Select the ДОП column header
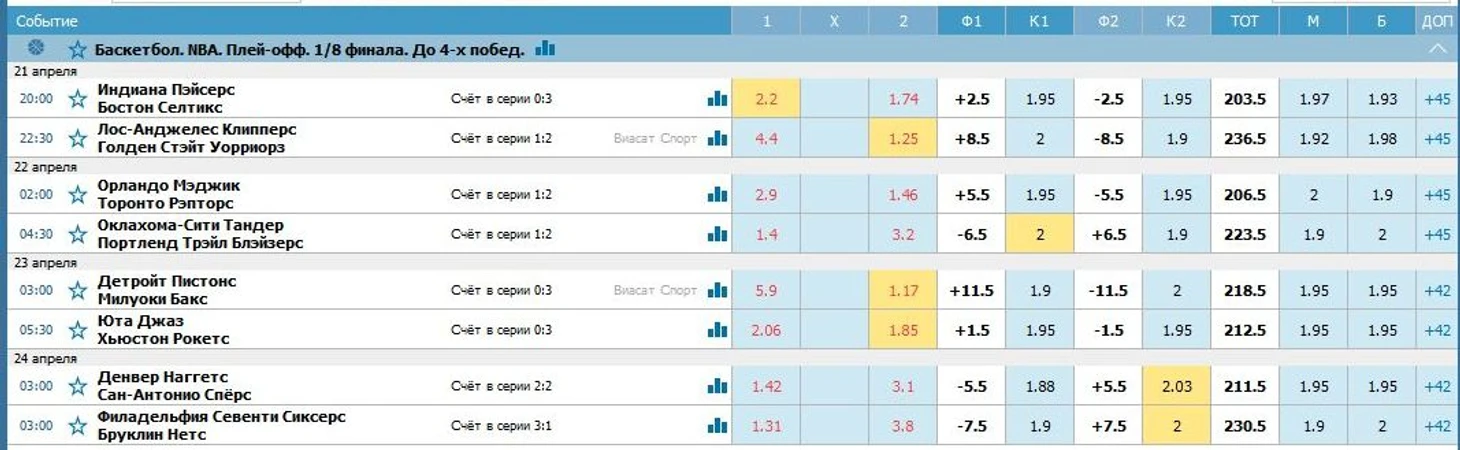The width and height of the screenshot is (1460, 450). [1437, 21]
